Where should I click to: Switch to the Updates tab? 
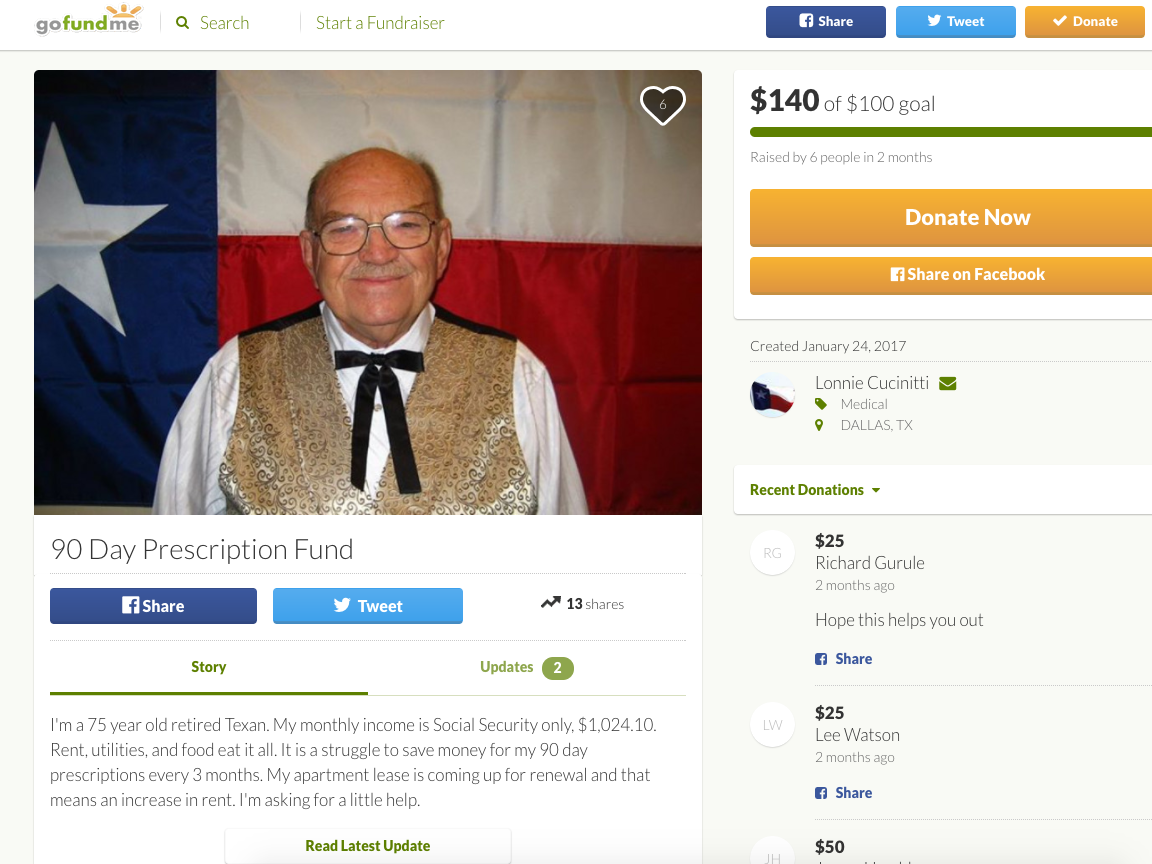pos(527,667)
